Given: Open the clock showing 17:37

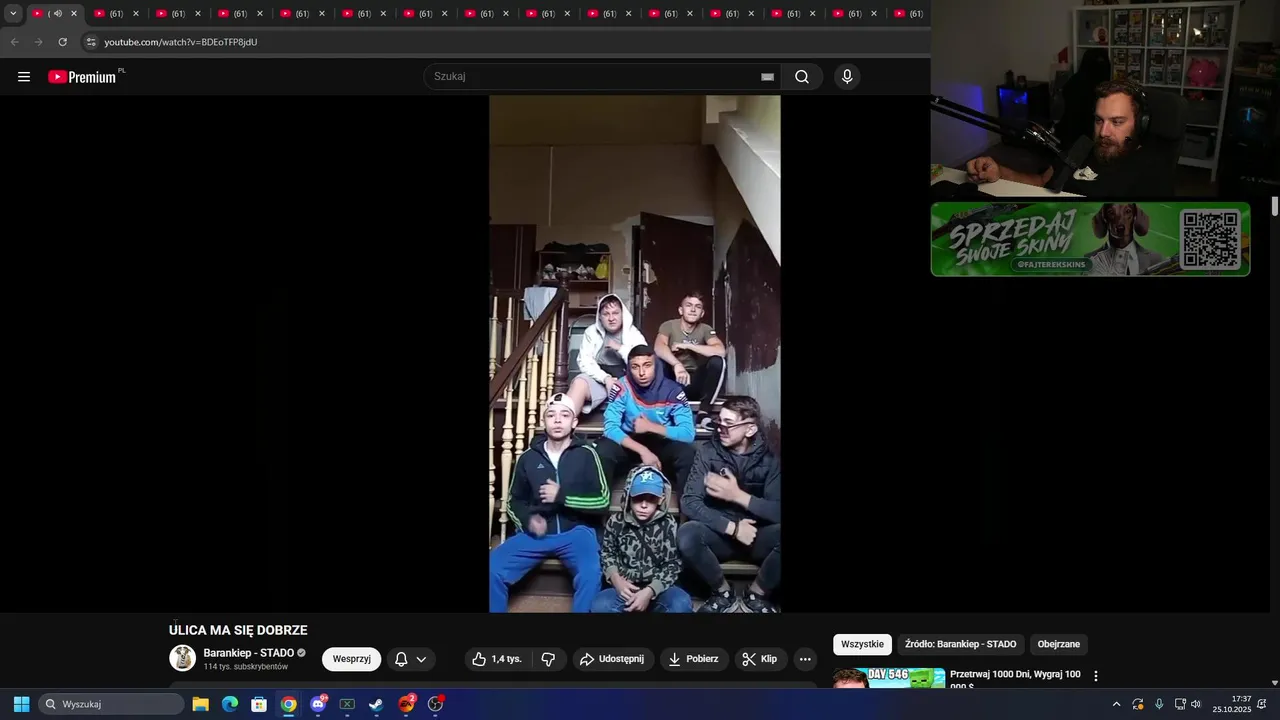Looking at the screenshot, I should [x=1232, y=704].
